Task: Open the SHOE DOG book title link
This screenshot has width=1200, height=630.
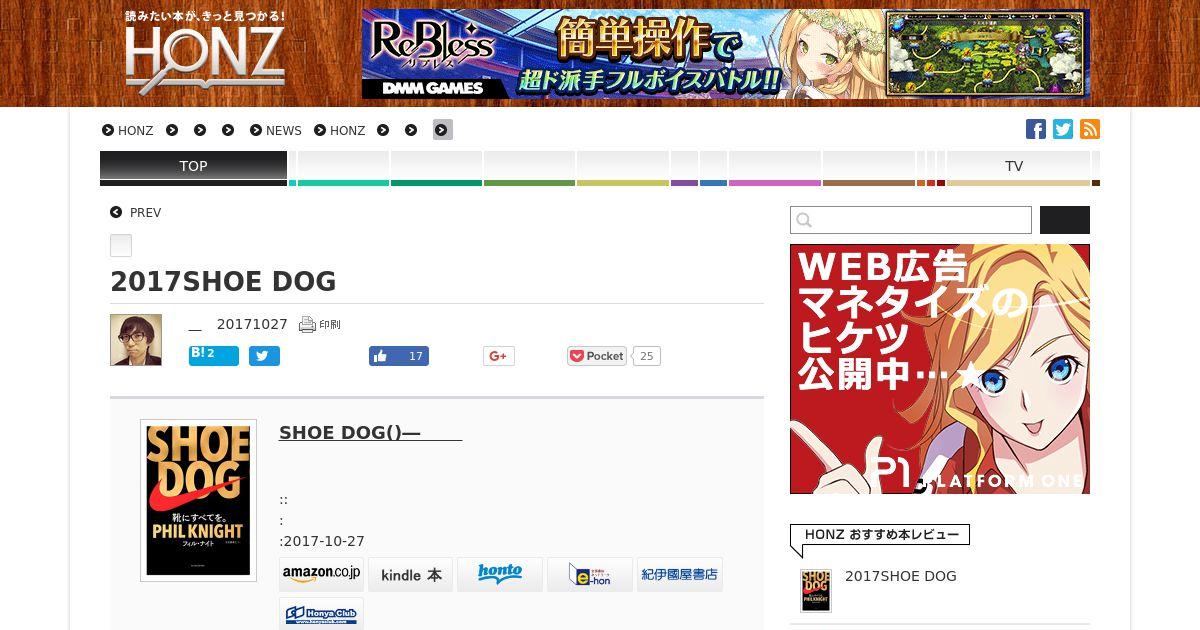Action: [x=370, y=432]
